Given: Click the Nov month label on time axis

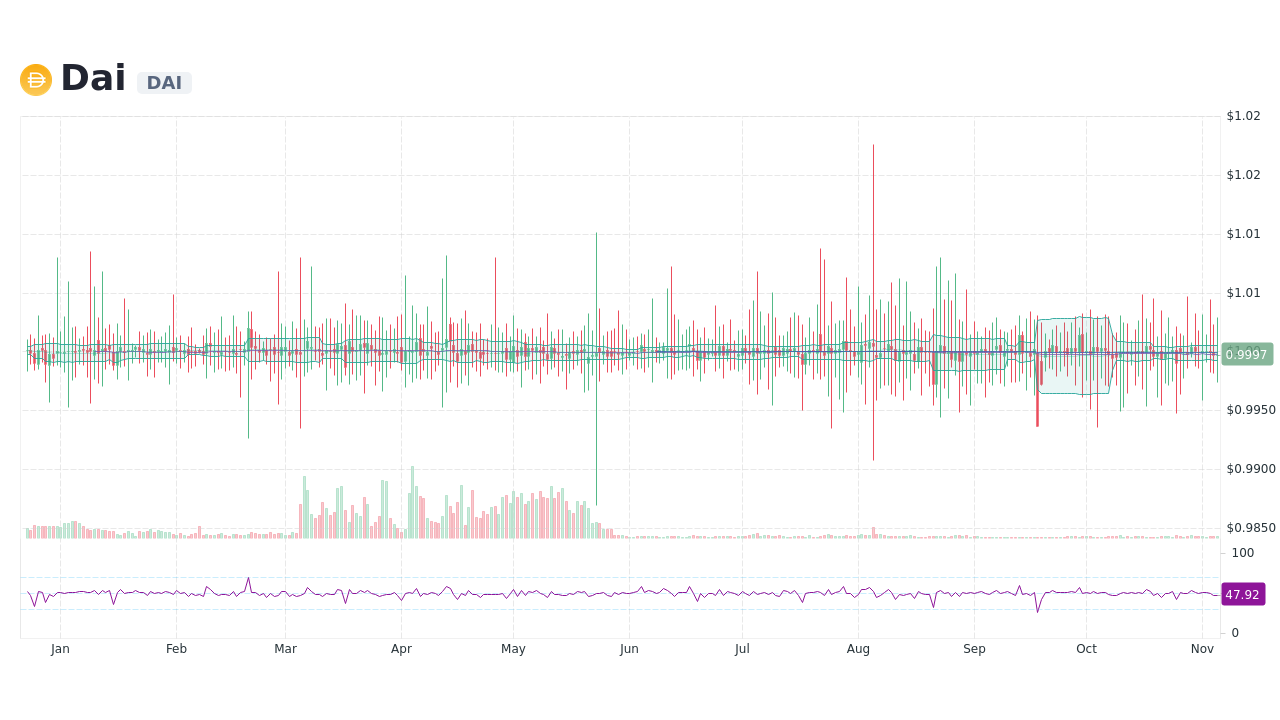Looking at the screenshot, I should [x=1202, y=649].
